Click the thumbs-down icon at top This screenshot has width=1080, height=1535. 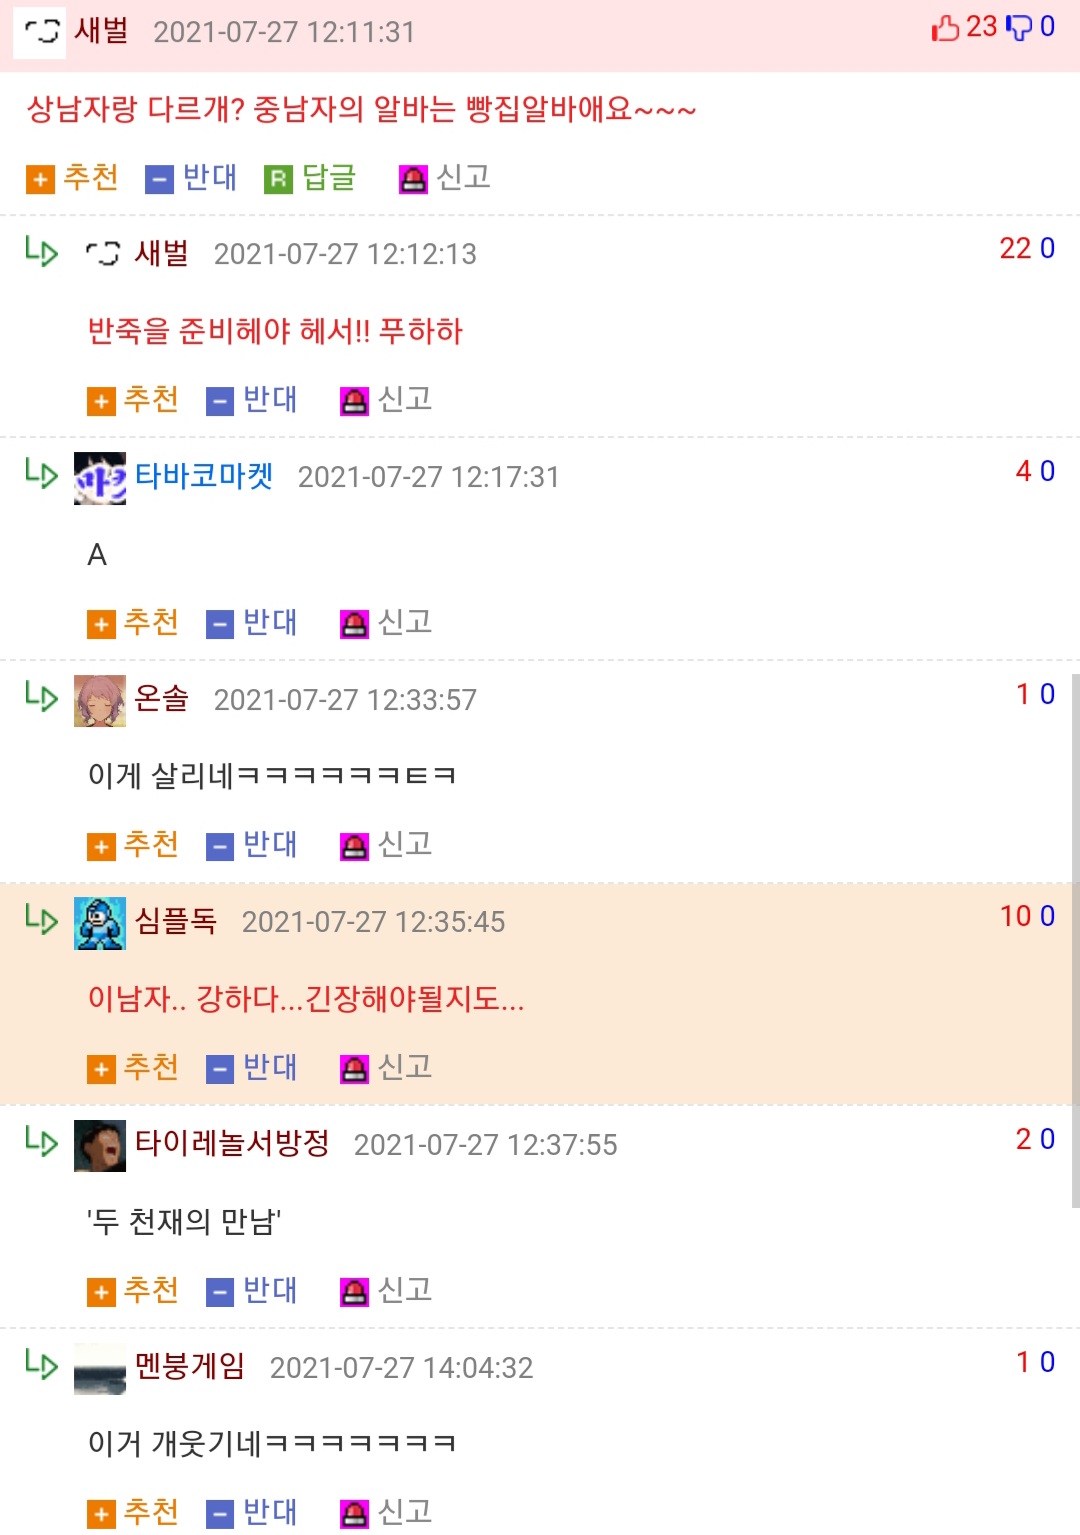point(1019,27)
